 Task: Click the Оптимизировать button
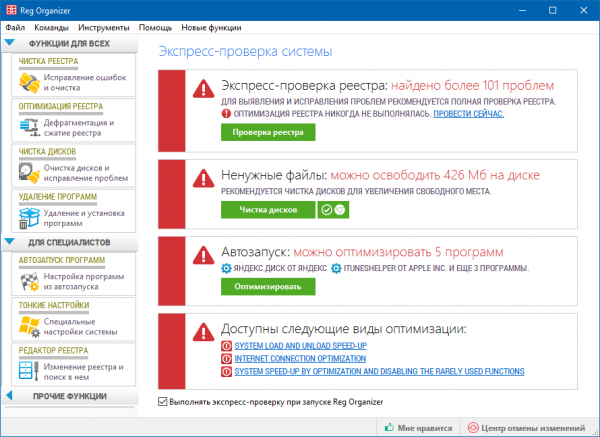pos(268,287)
